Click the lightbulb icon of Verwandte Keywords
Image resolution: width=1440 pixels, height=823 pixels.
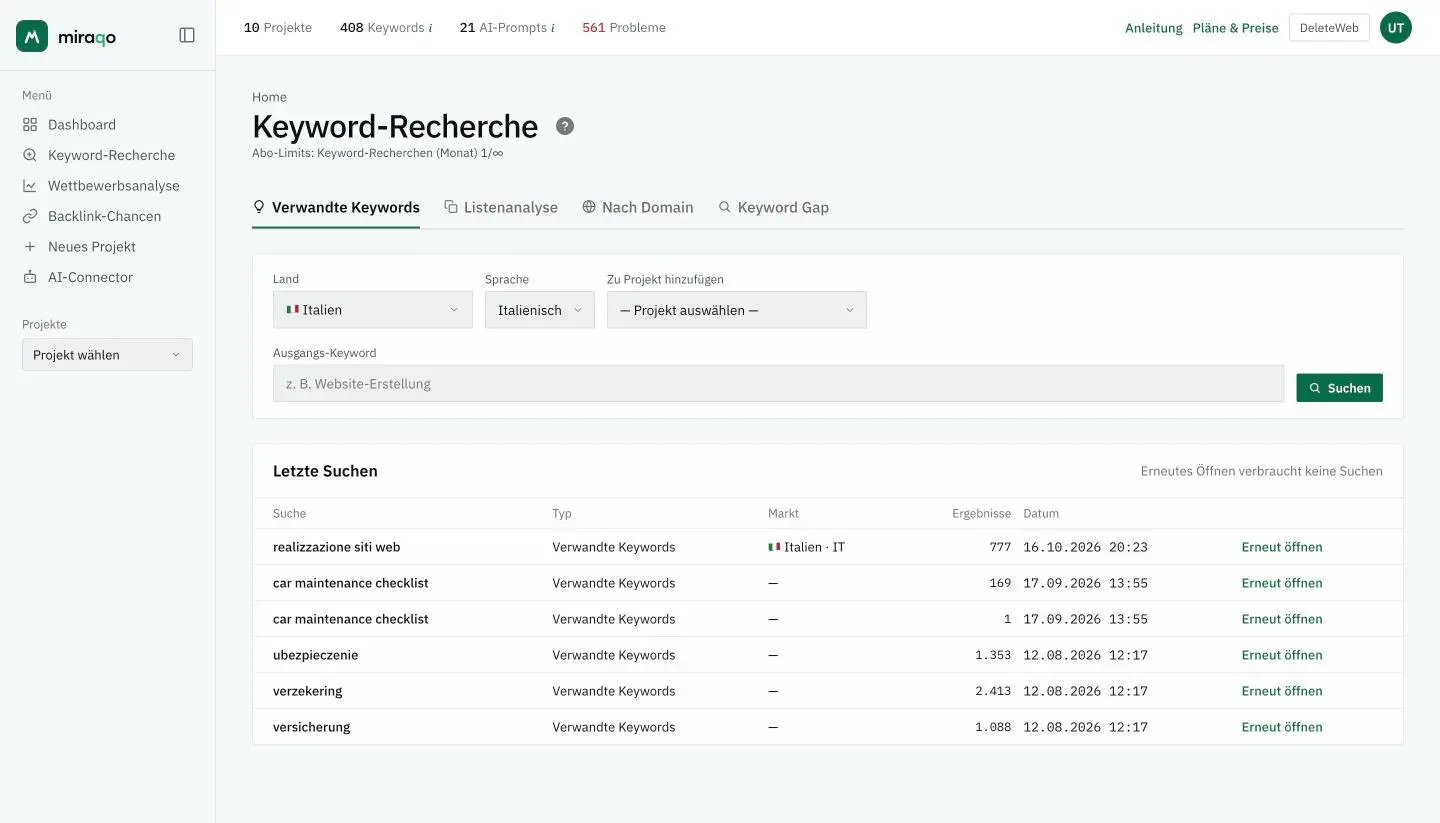point(259,207)
